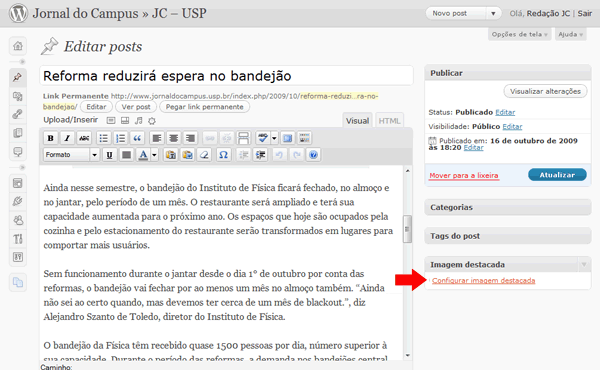This screenshot has width=600, height=370.
Task: Click the editor scrollbar down arrow
Action: (408, 355)
